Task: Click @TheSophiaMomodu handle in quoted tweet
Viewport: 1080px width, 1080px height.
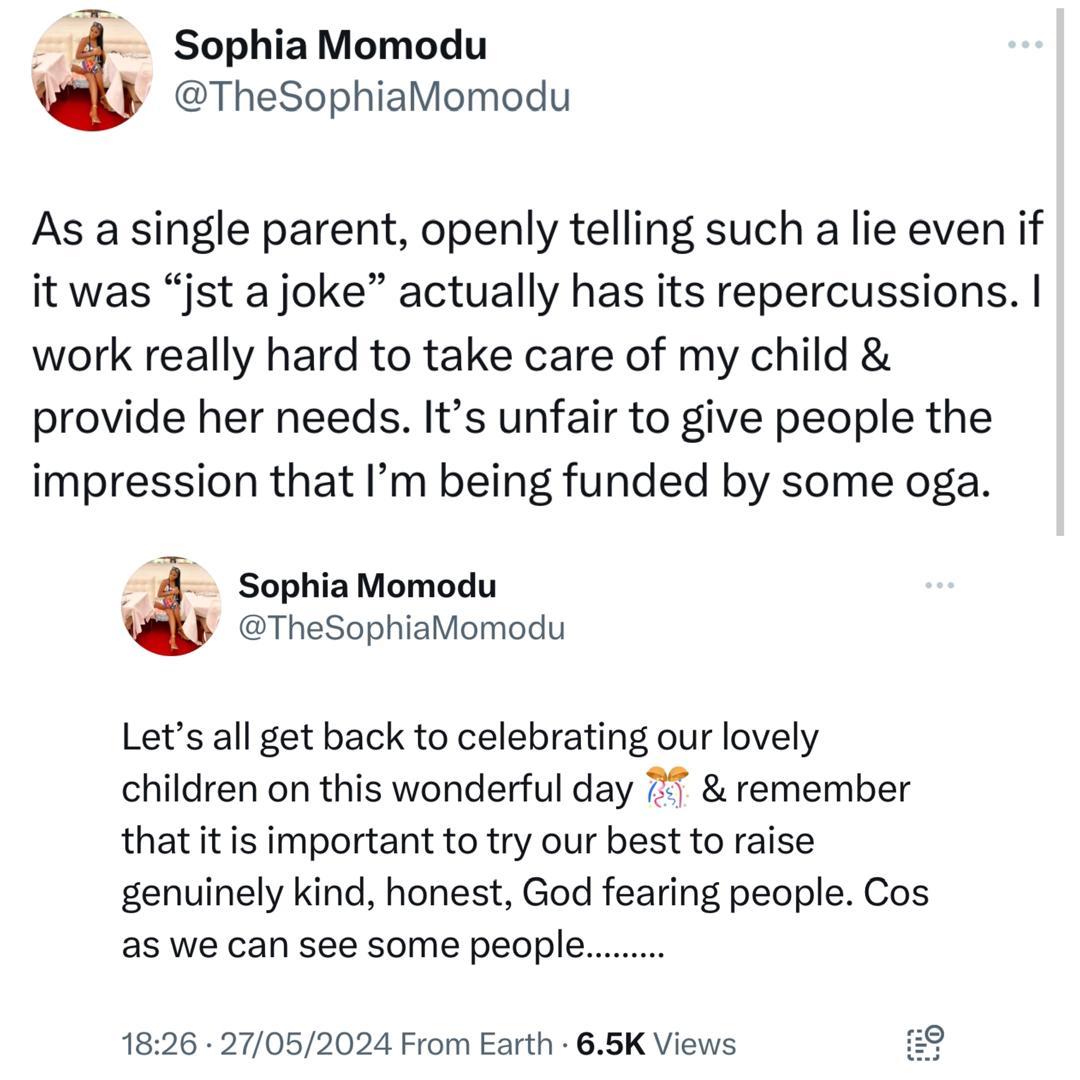Action: pos(401,627)
